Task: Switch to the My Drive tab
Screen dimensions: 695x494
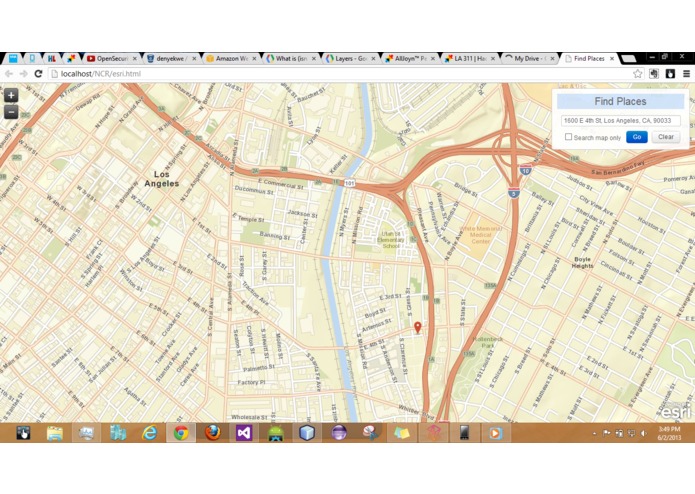Action: [530, 58]
